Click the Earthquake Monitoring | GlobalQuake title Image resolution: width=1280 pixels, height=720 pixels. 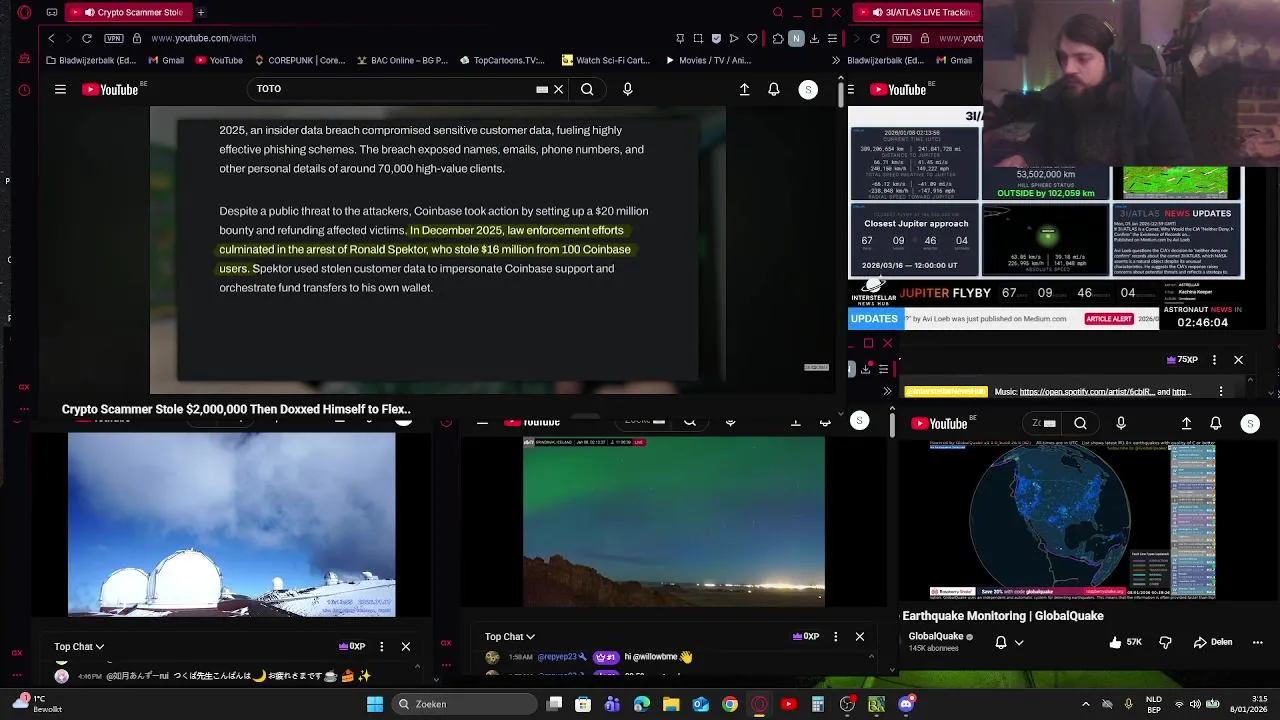pyautogui.click(x=1003, y=616)
